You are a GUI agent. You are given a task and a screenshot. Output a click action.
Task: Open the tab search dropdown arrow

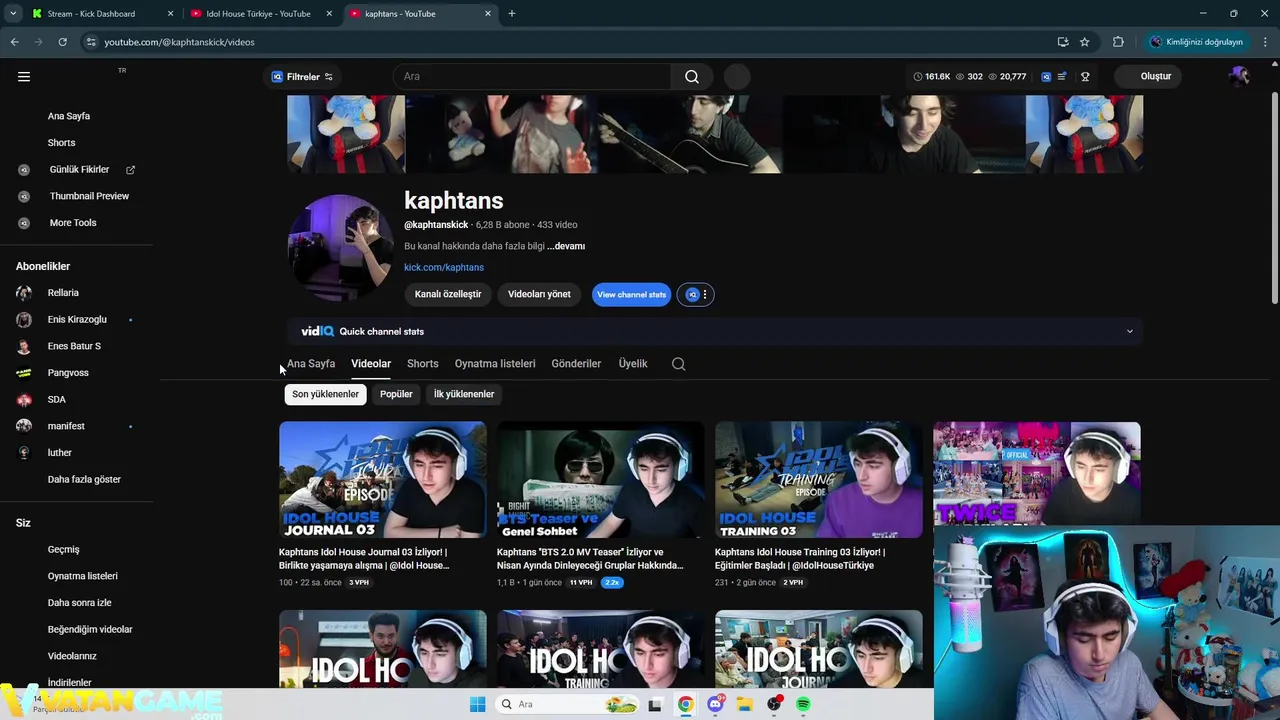(x=13, y=14)
